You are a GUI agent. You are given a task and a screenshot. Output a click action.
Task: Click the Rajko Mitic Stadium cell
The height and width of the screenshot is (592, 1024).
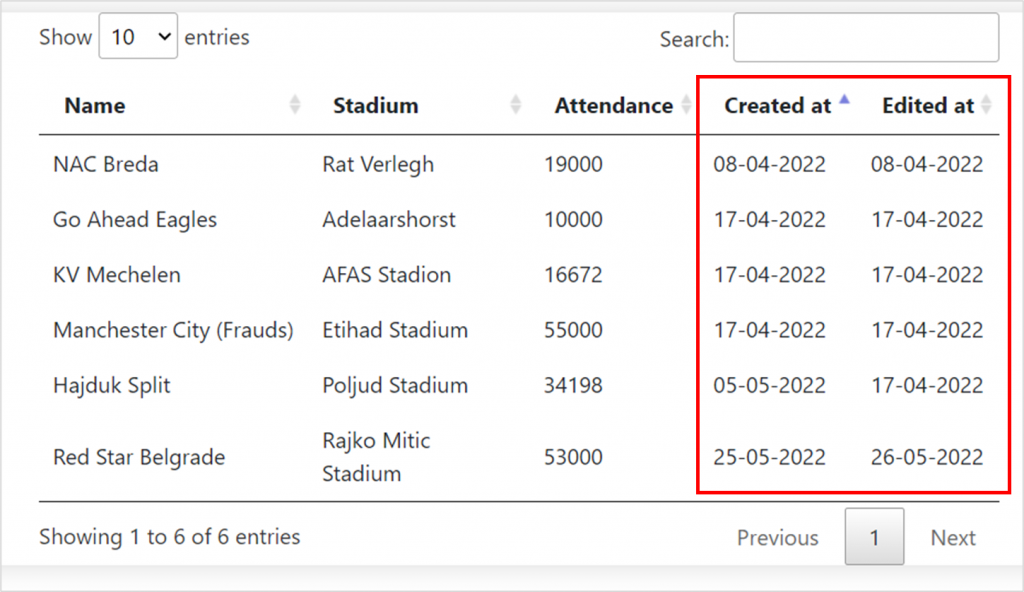click(x=376, y=457)
